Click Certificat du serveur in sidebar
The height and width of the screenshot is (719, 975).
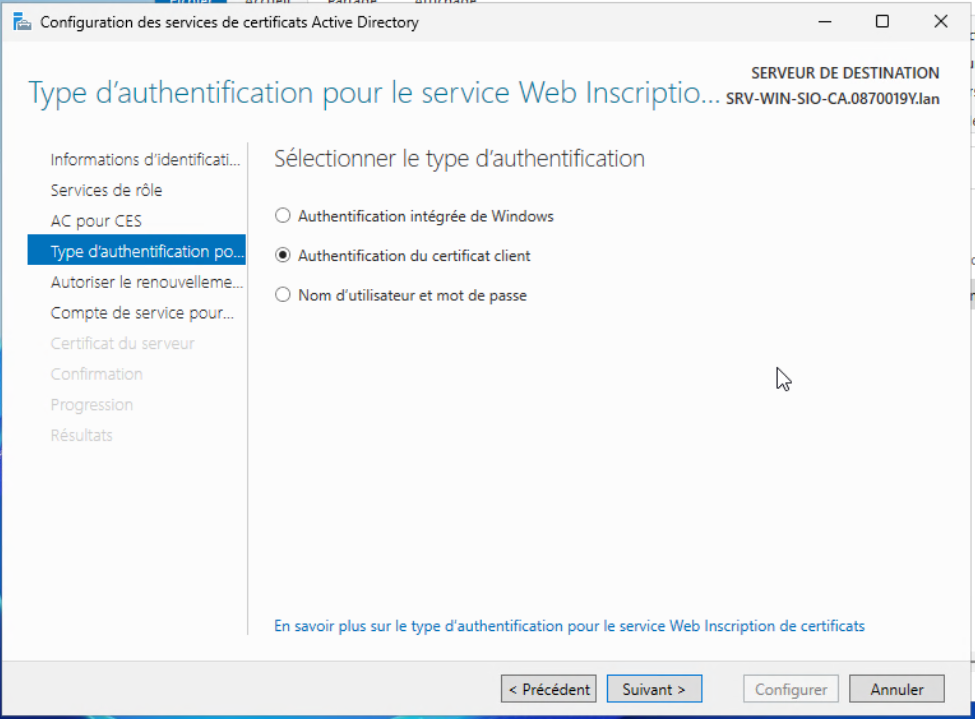[122, 344]
